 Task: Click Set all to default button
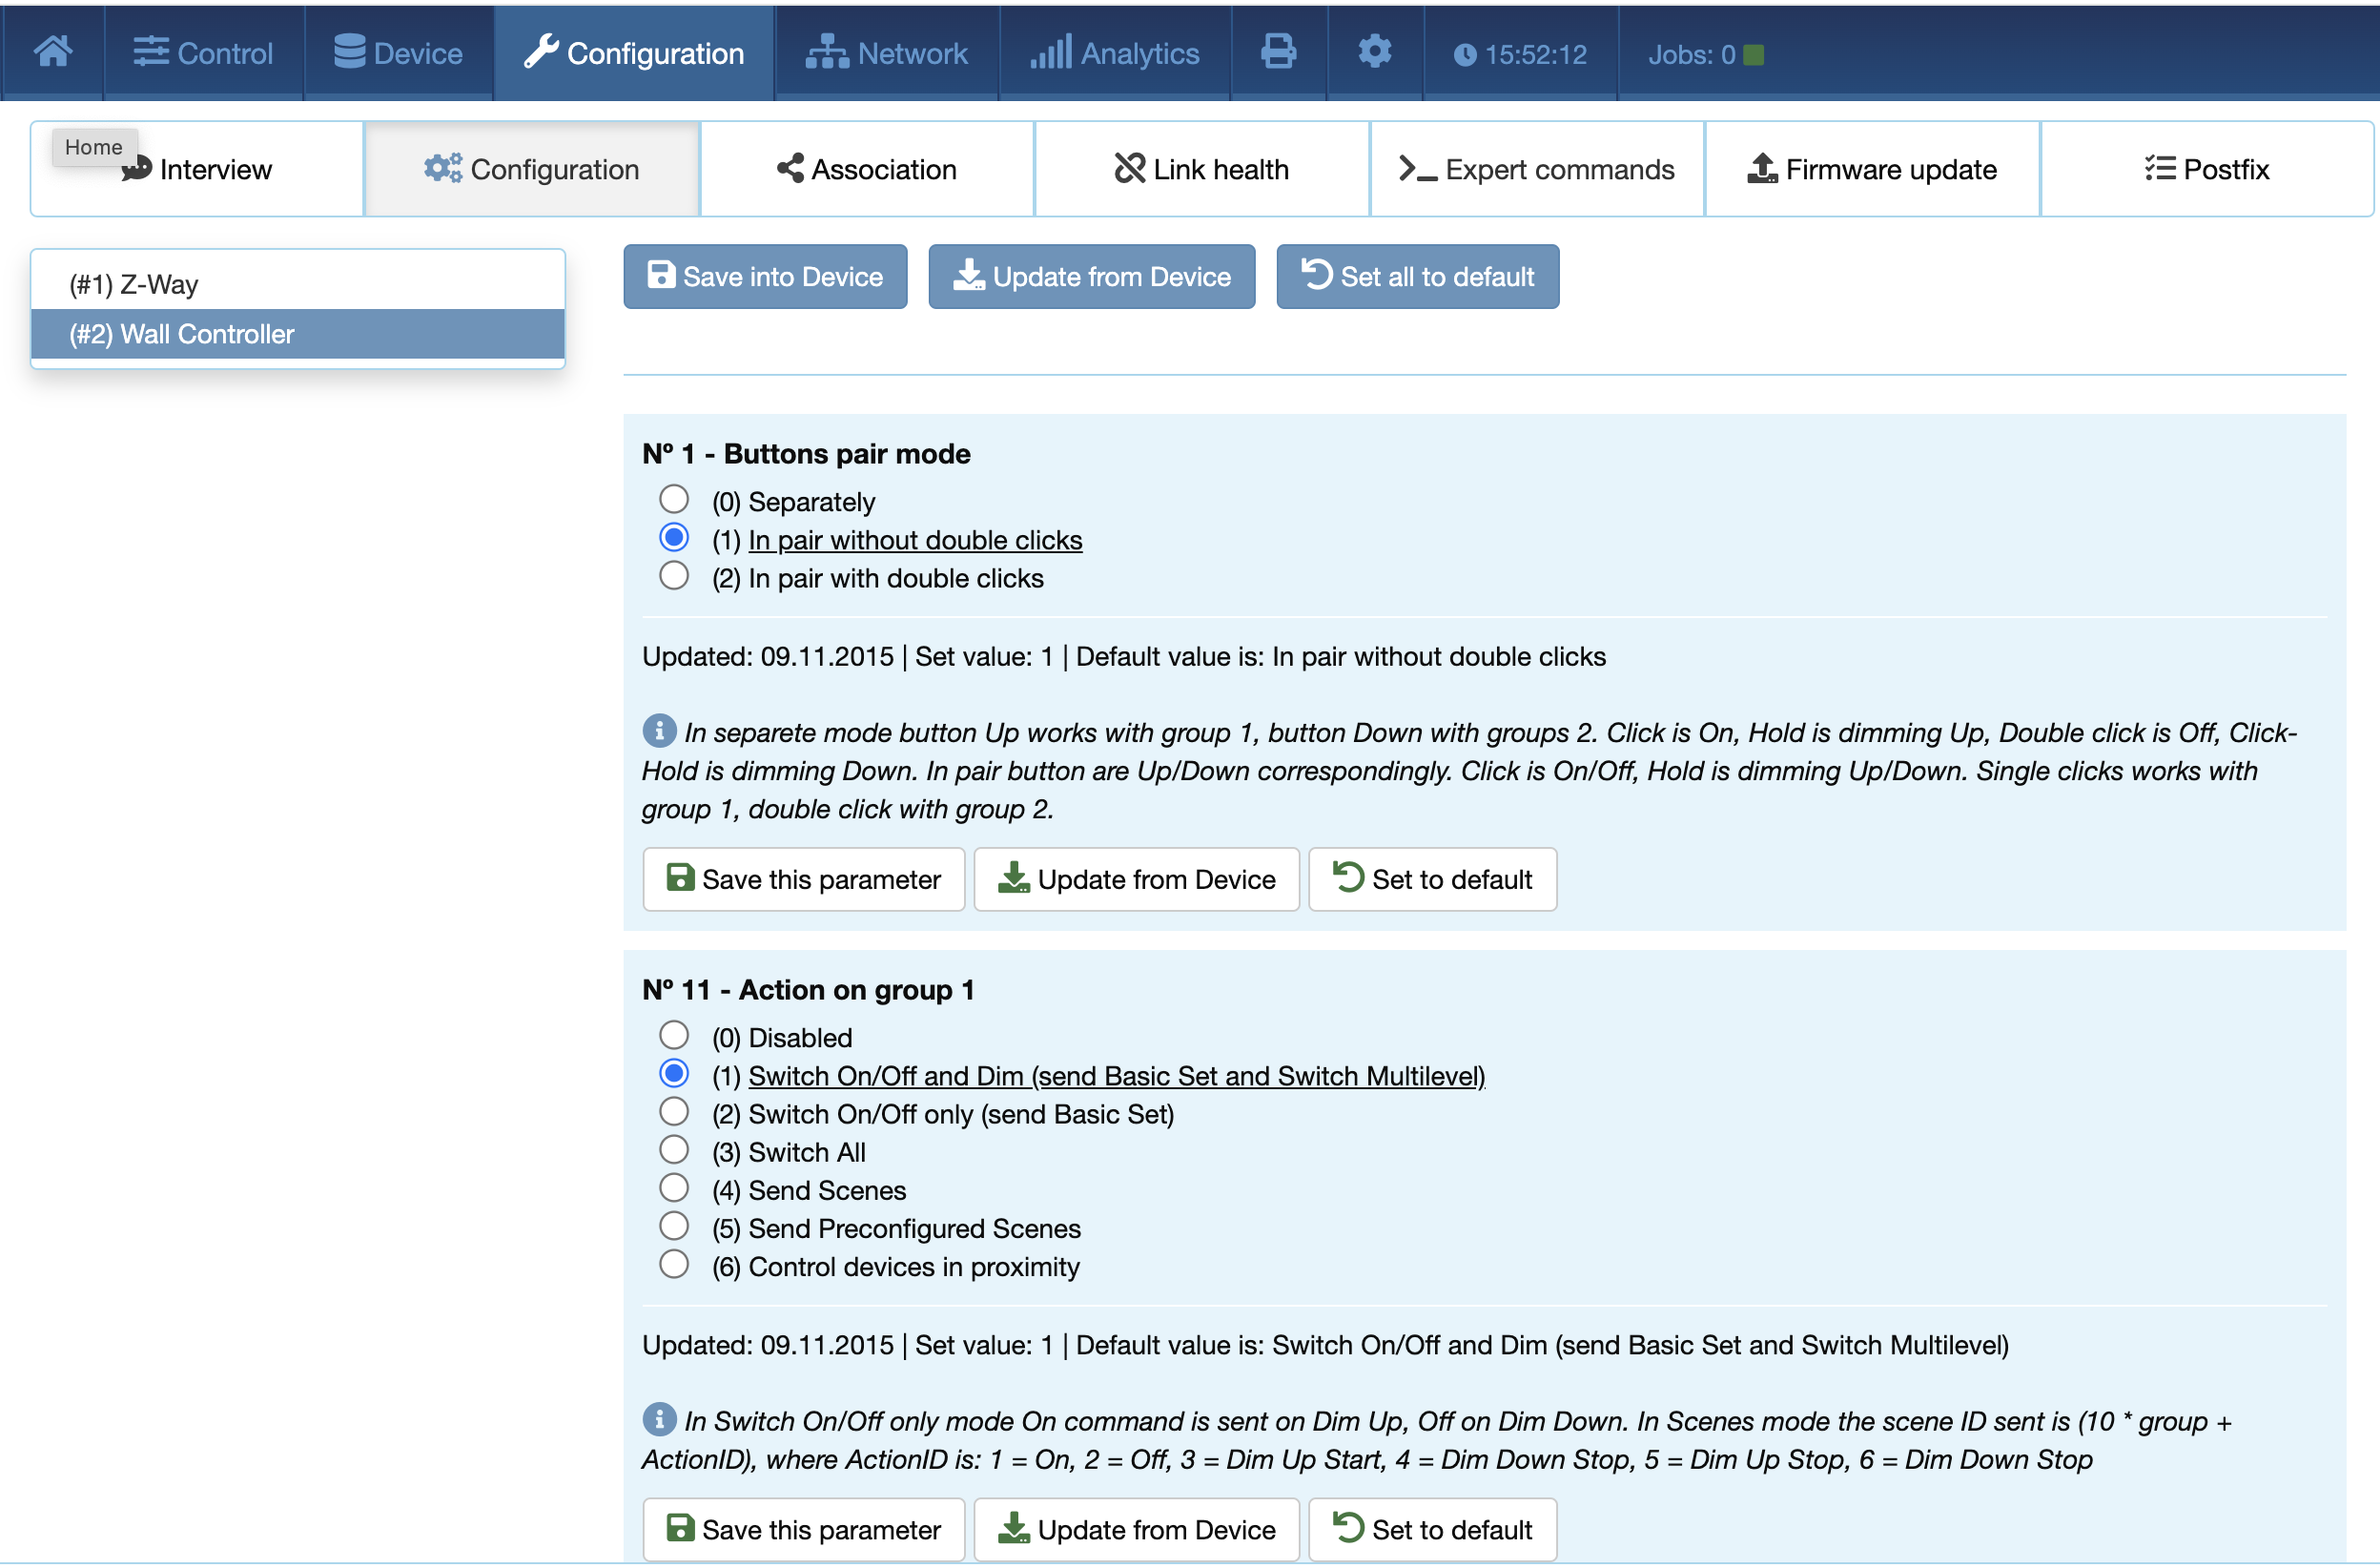[x=1417, y=276]
